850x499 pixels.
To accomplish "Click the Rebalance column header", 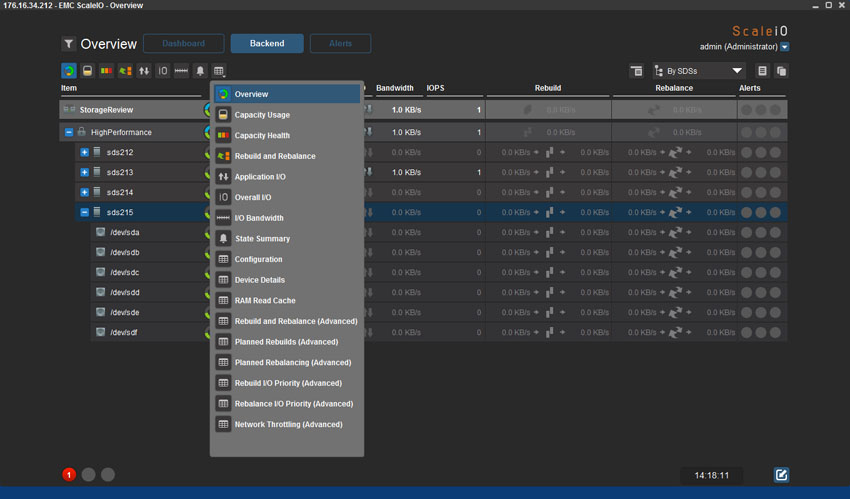I will (x=674, y=88).
